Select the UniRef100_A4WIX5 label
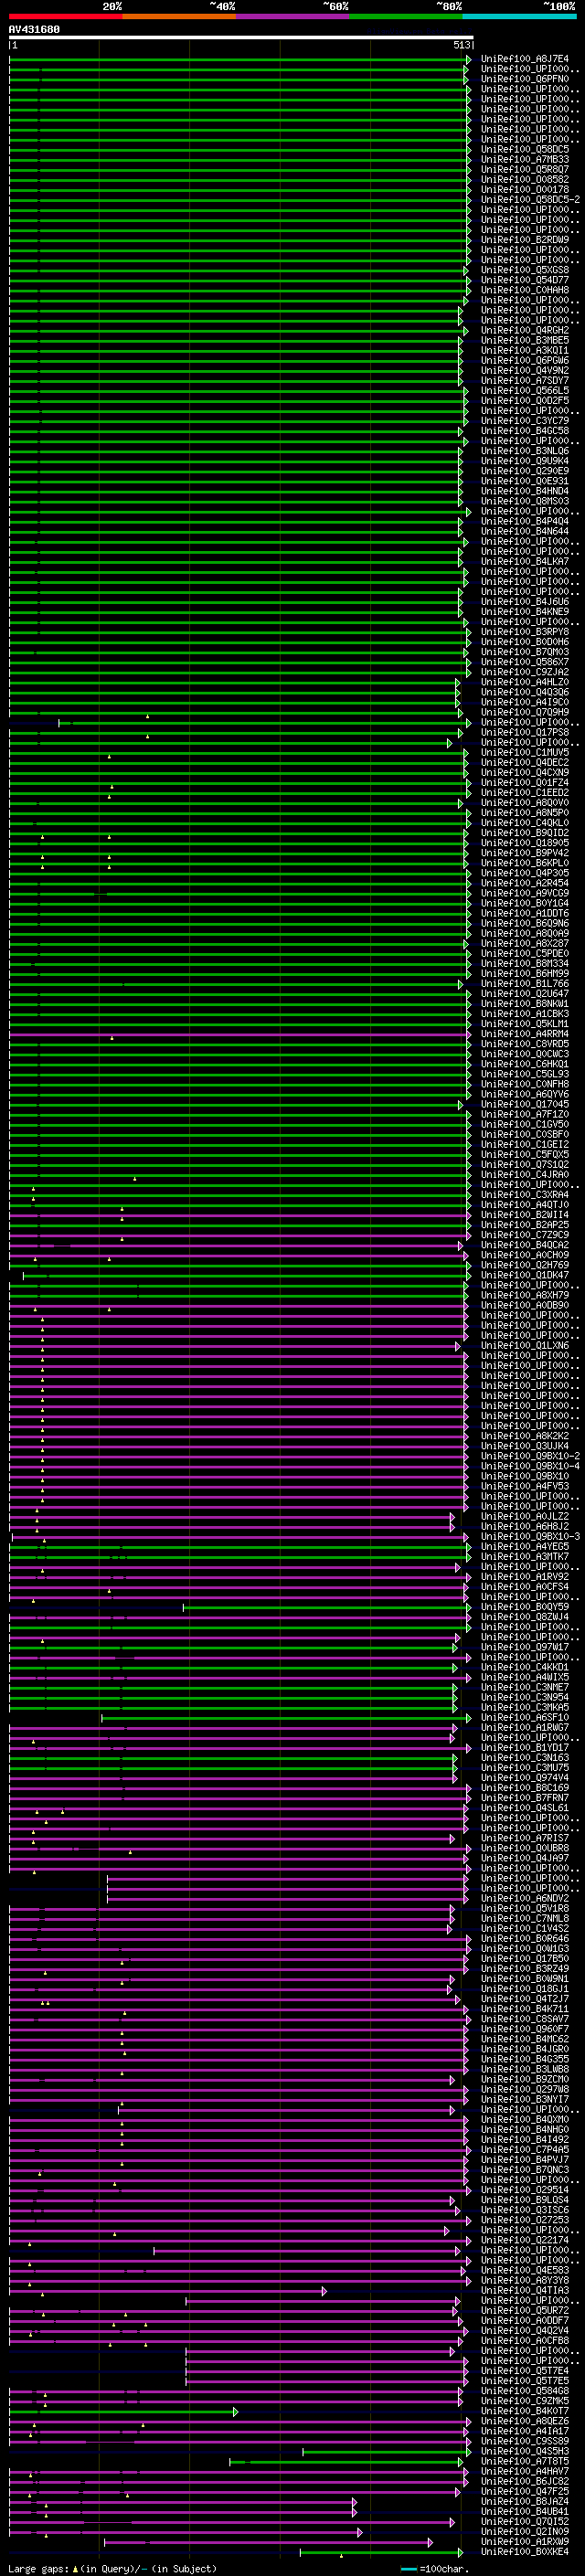This screenshot has height=2576, width=585. pos(524,1677)
